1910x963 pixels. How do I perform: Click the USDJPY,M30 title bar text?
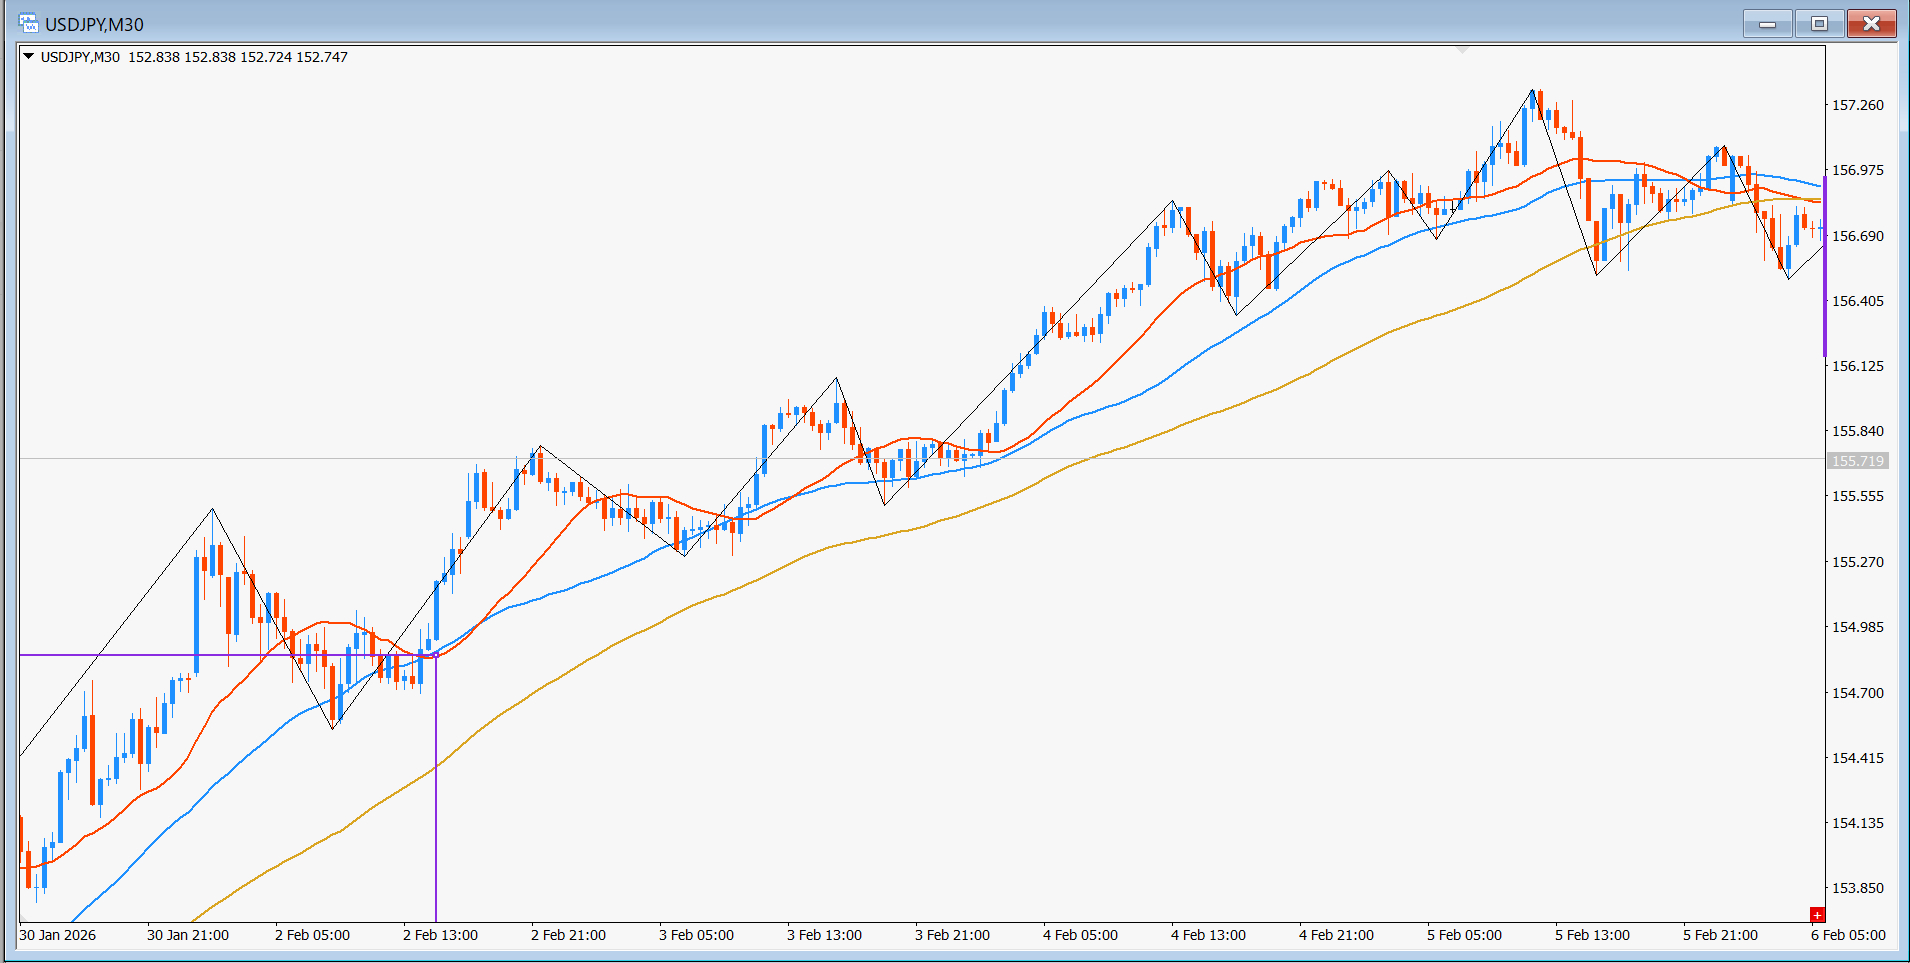click(x=94, y=24)
